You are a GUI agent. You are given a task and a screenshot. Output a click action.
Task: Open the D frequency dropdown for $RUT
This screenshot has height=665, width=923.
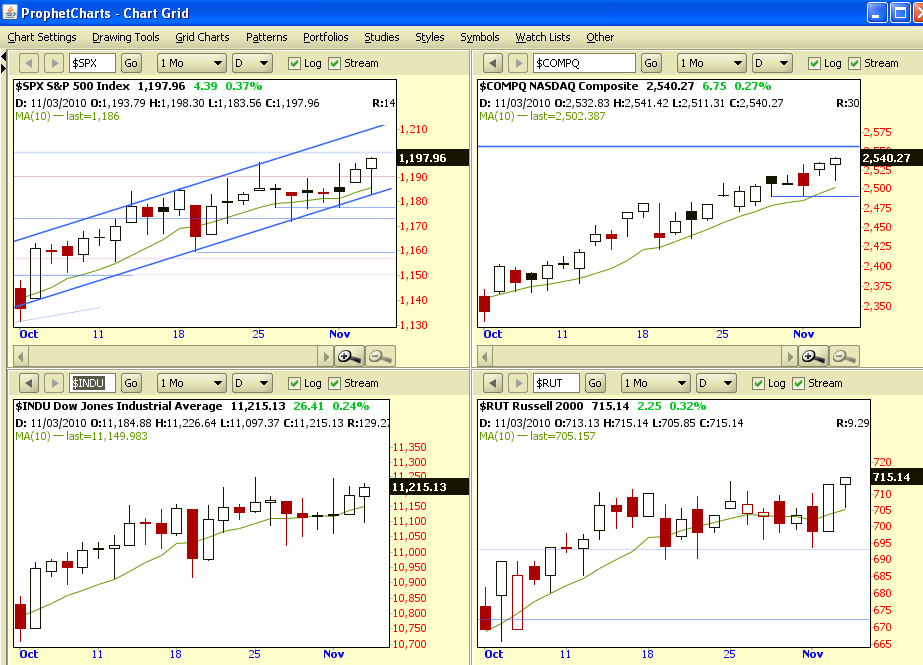[716, 383]
